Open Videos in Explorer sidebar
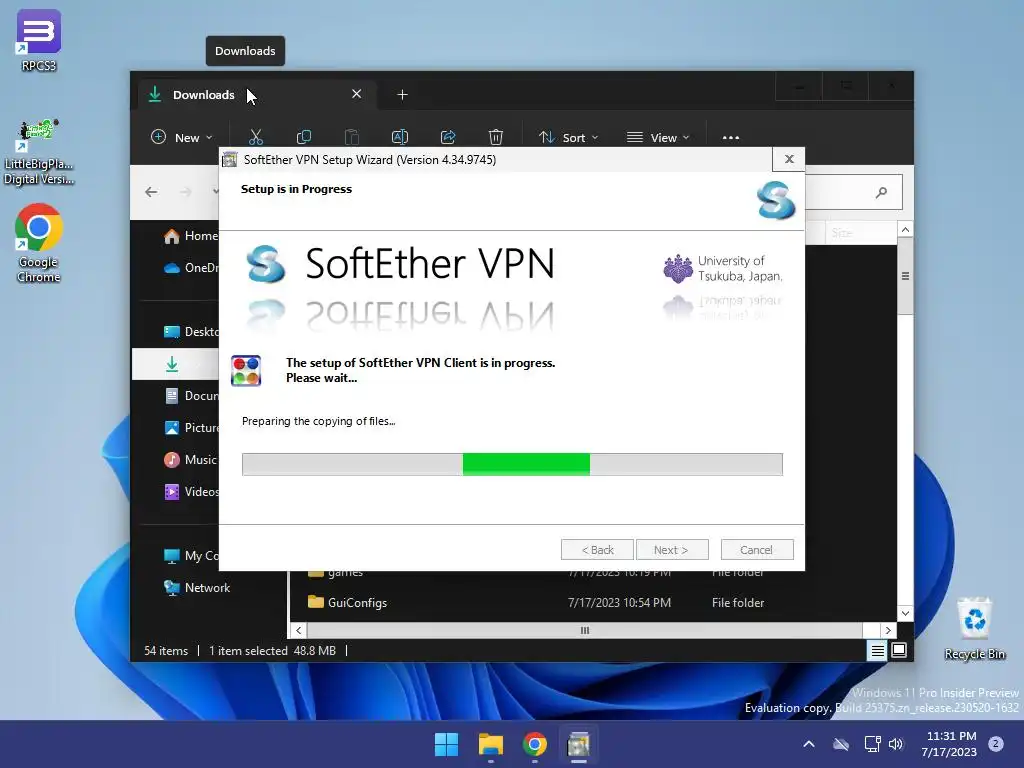The height and width of the screenshot is (768, 1024). tap(191, 492)
